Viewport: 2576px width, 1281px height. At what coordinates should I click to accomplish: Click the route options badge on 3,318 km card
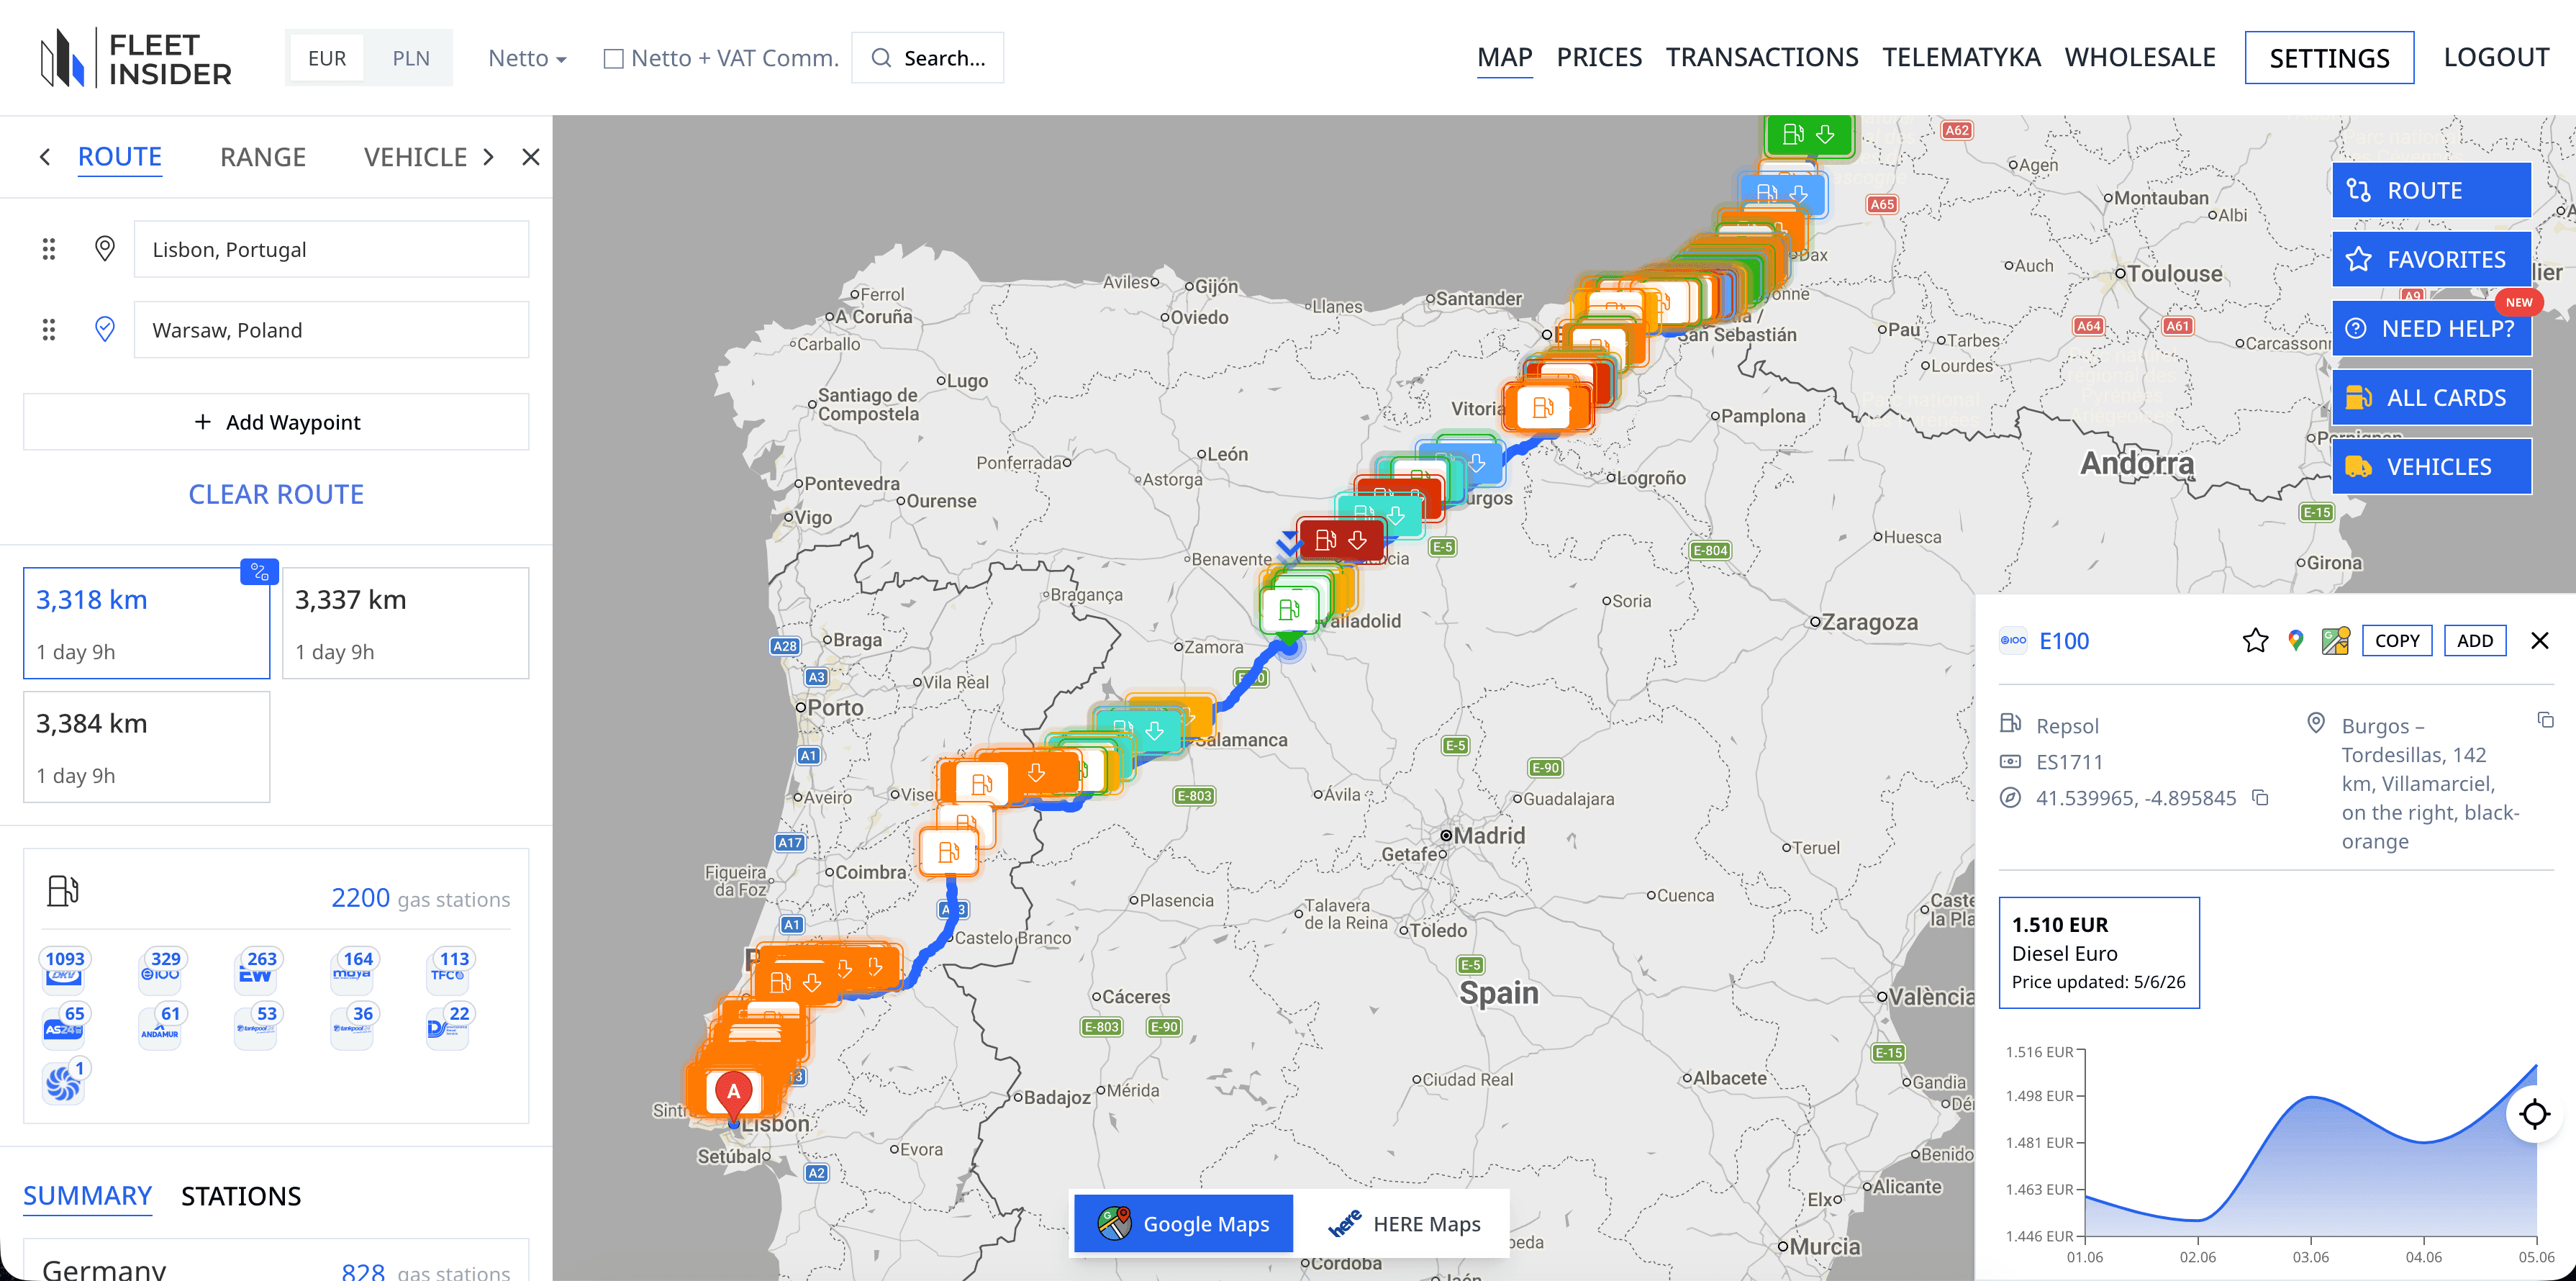click(260, 571)
